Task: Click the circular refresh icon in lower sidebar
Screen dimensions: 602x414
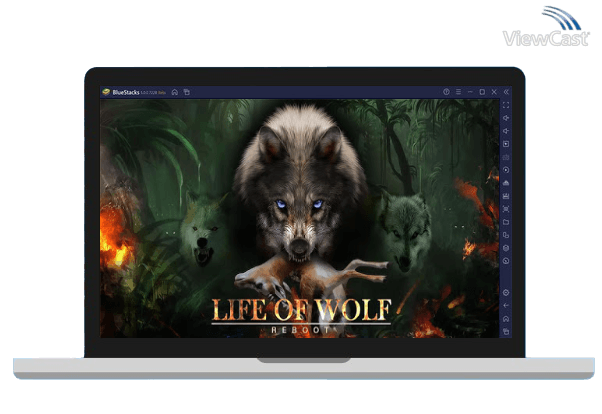Action: click(x=506, y=261)
